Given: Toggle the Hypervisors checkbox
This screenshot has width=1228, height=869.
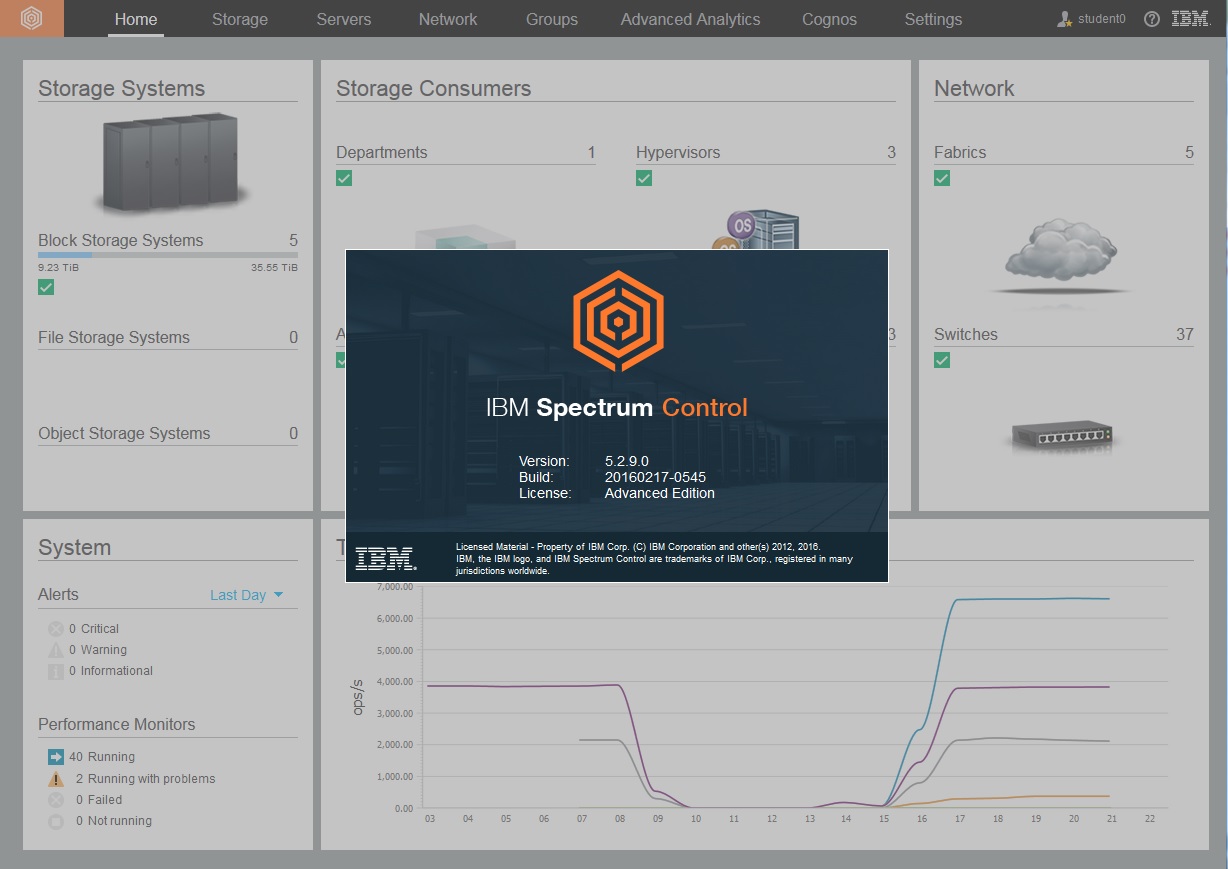Looking at the screenshot, I should click(644, 178).
